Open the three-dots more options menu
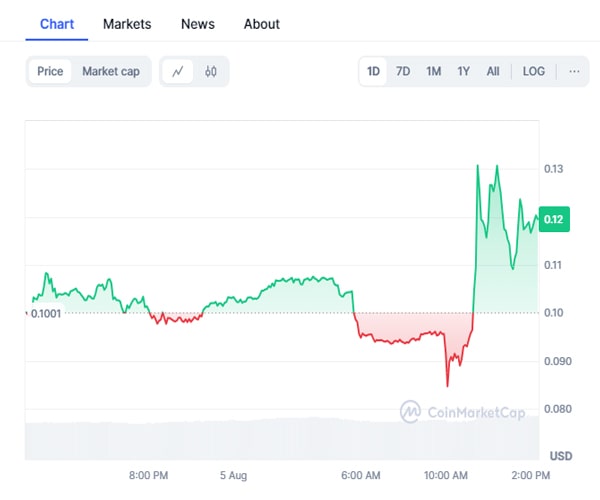This screenshot has width=600, height=500. click(573, 71)
